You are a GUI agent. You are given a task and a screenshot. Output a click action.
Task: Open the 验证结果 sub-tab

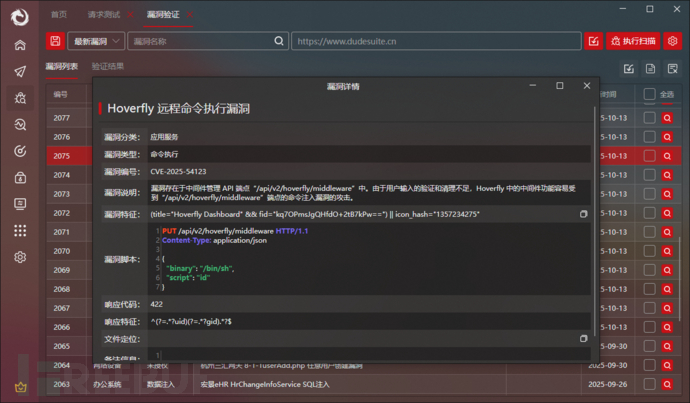[108, 67]
